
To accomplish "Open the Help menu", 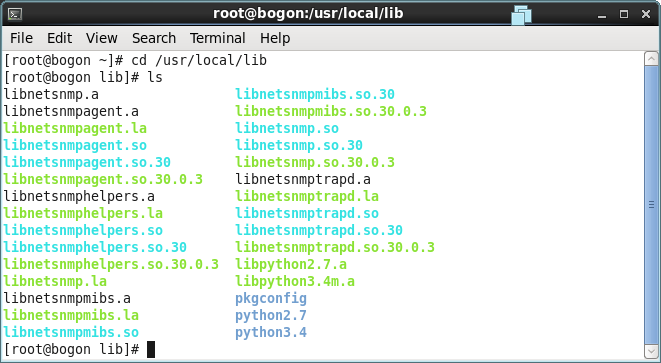I will coord(275,38).
